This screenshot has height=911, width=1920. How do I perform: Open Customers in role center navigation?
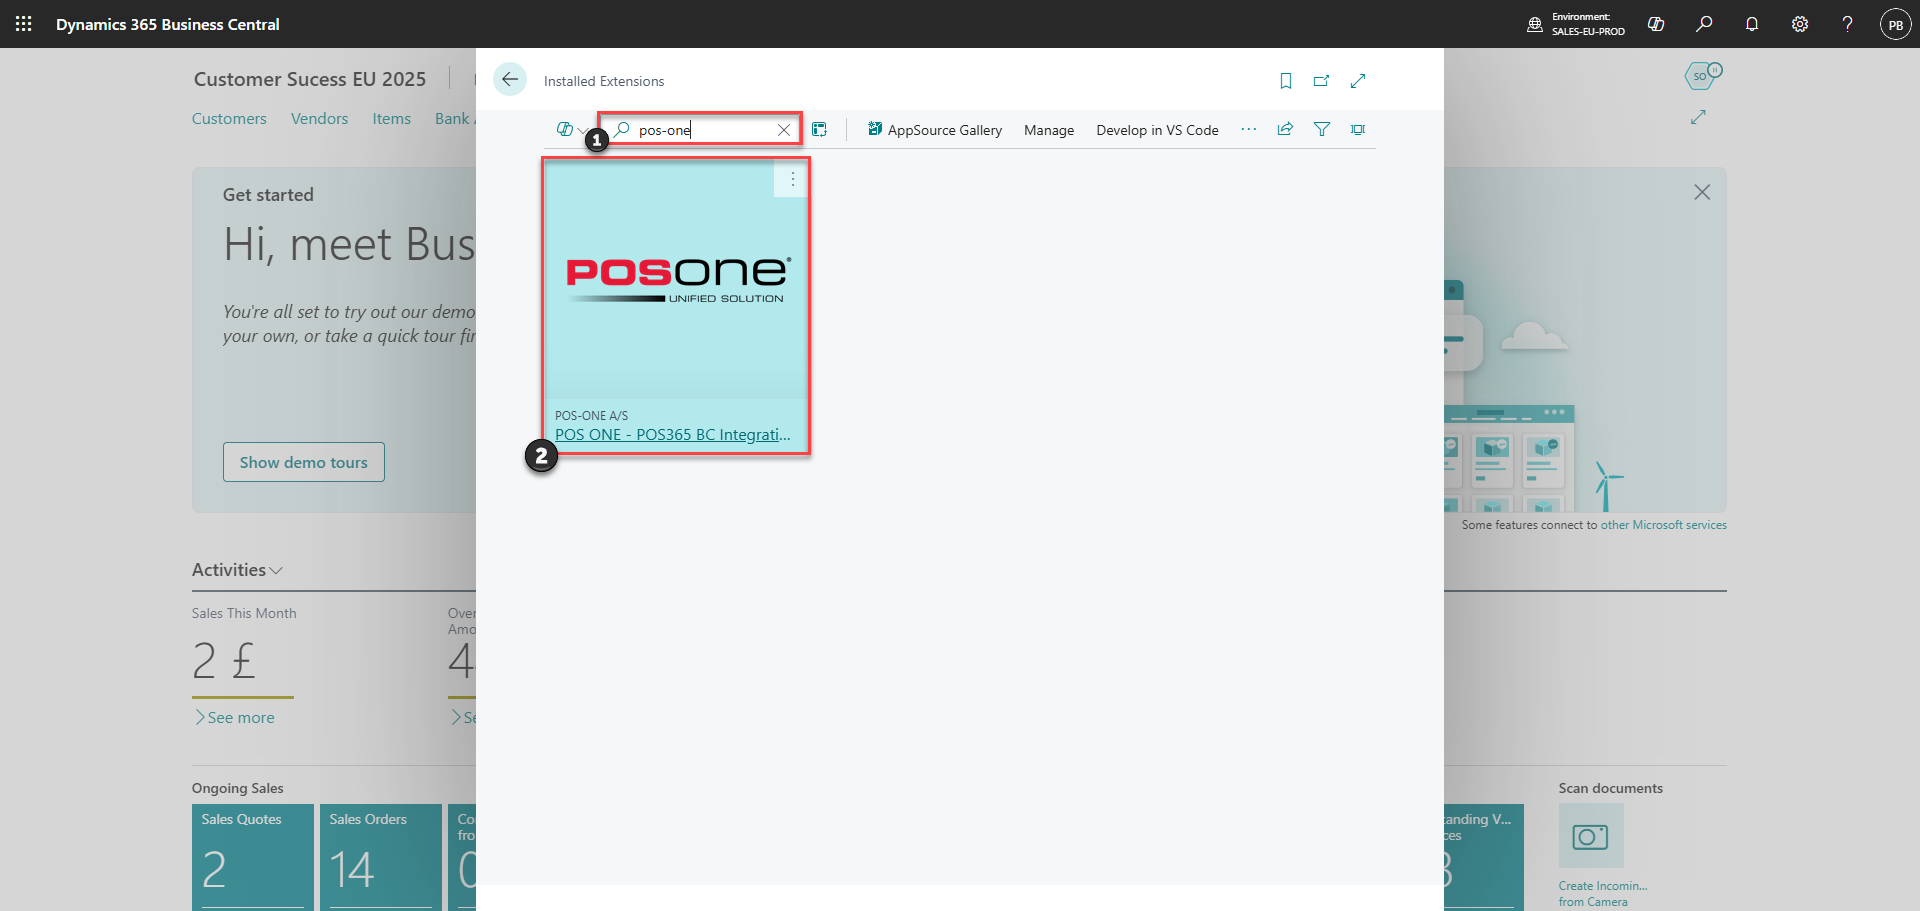click(229, 118)
